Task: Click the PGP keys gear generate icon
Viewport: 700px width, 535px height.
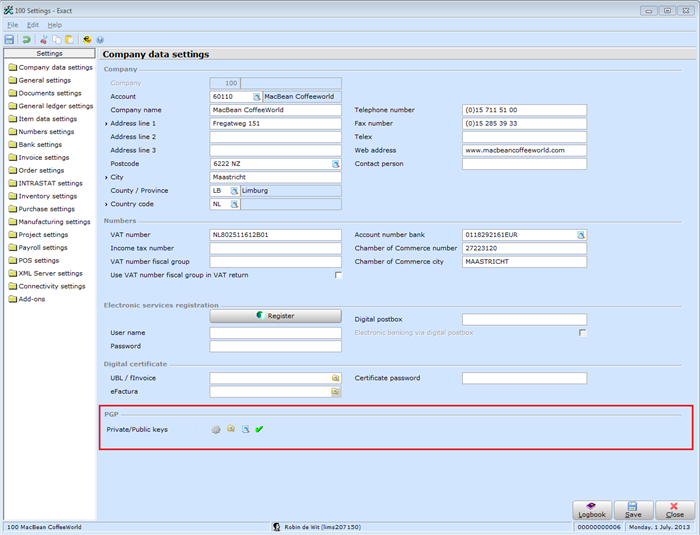Action: coord(216,430)
